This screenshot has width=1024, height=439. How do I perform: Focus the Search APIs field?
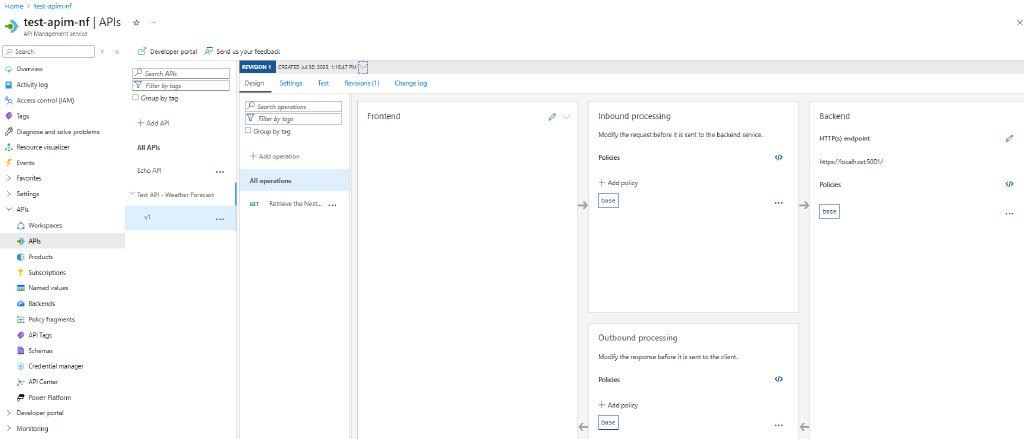181,74
